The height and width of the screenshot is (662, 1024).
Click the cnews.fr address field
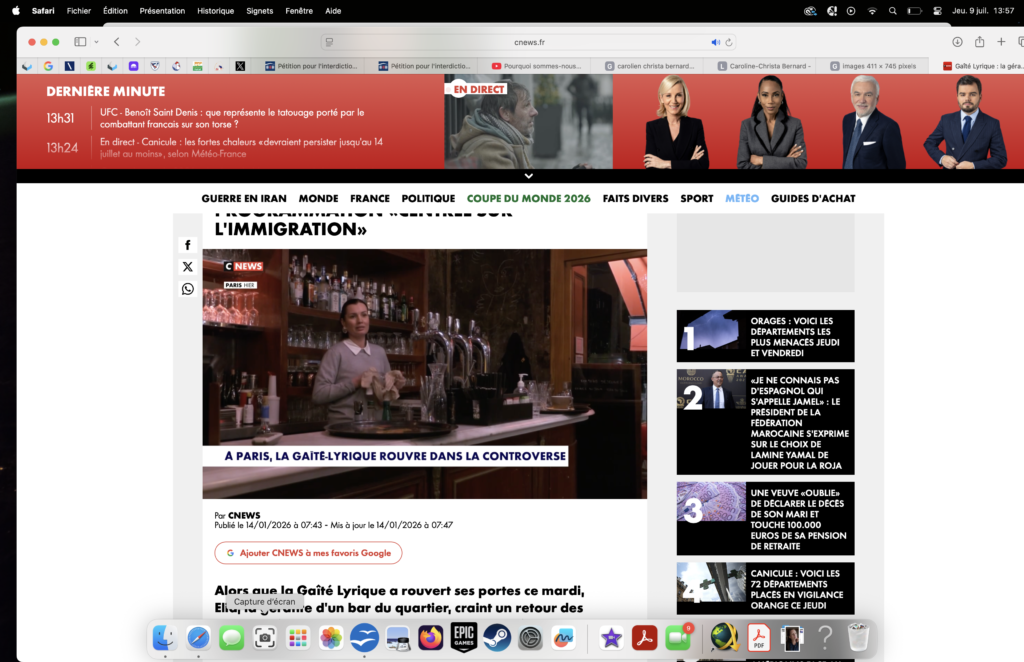pos(529,42)
